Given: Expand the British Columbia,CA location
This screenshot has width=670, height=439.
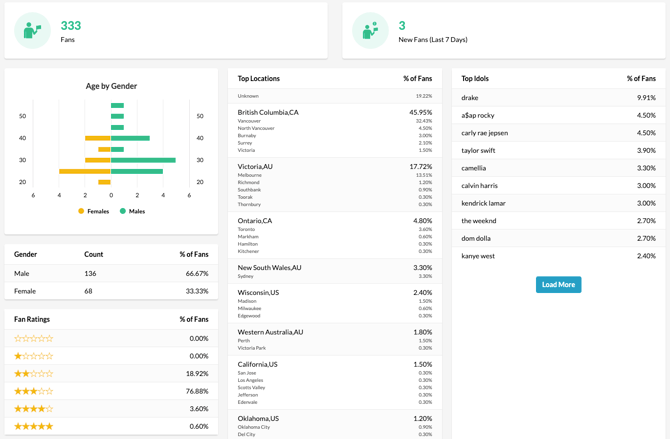Looking at the screenshot, I should [268, 113].
